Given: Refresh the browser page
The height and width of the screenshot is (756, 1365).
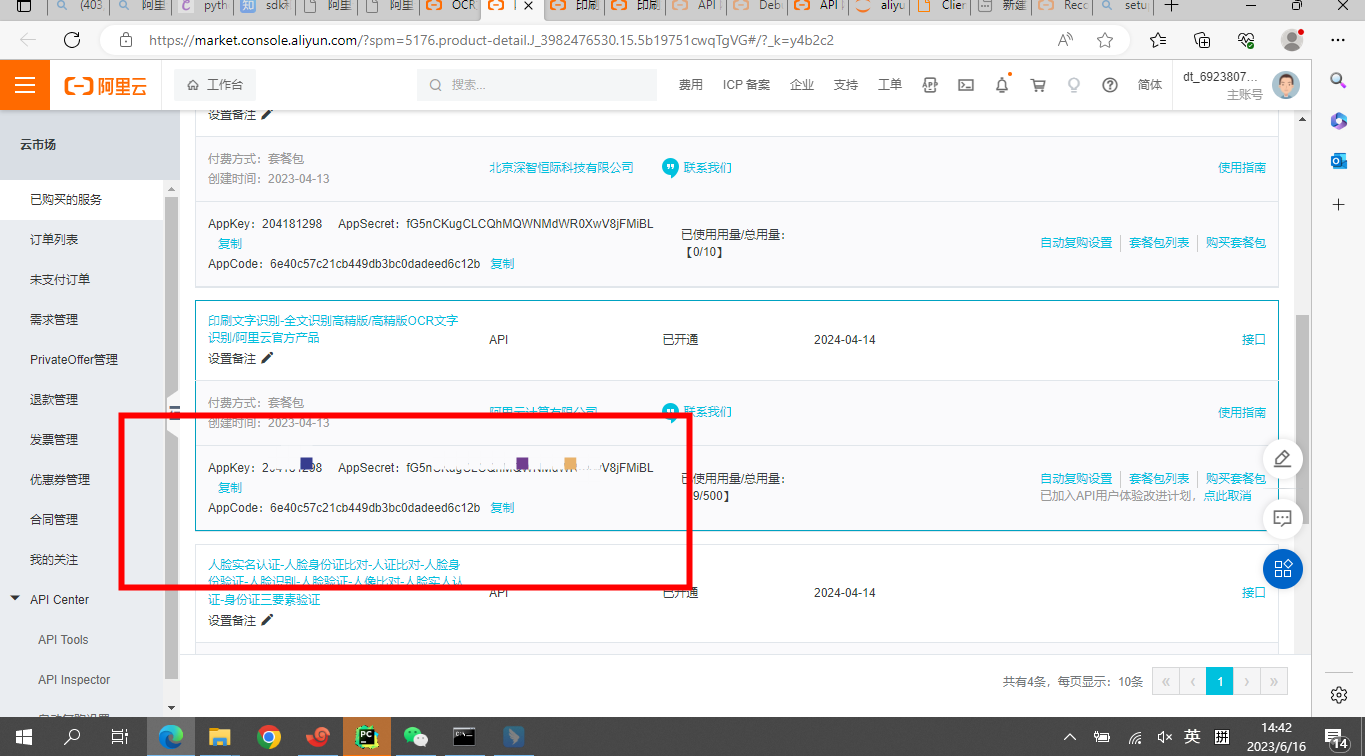Looking at the screenshot, I should 72,40.
